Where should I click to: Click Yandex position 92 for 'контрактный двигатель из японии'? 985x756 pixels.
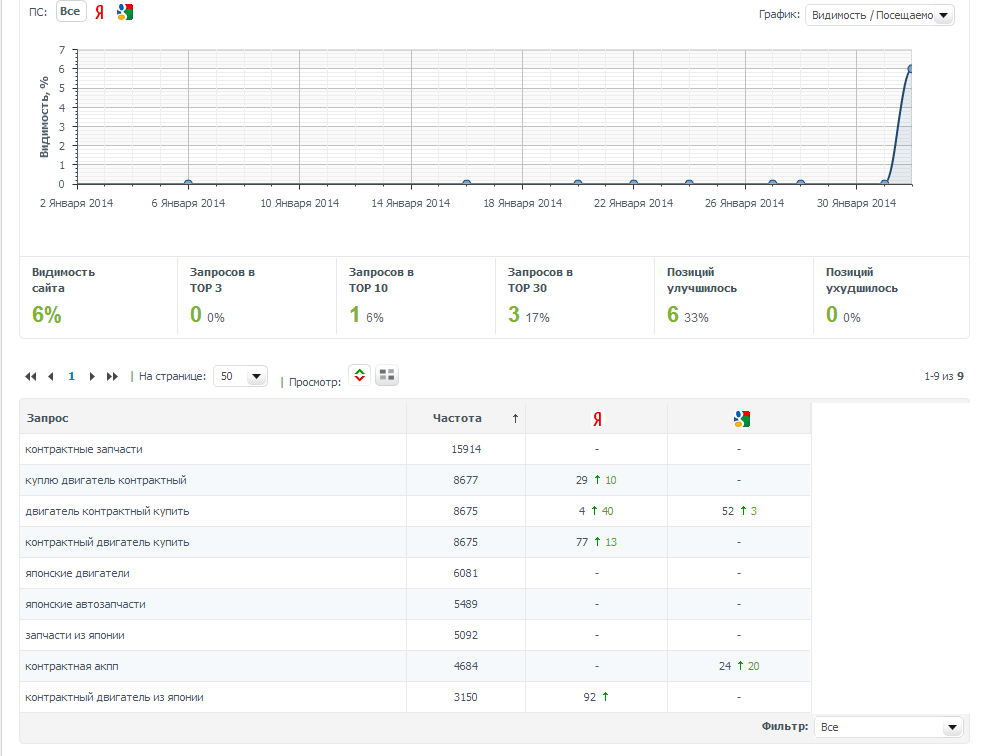click(x=589, y=697)
